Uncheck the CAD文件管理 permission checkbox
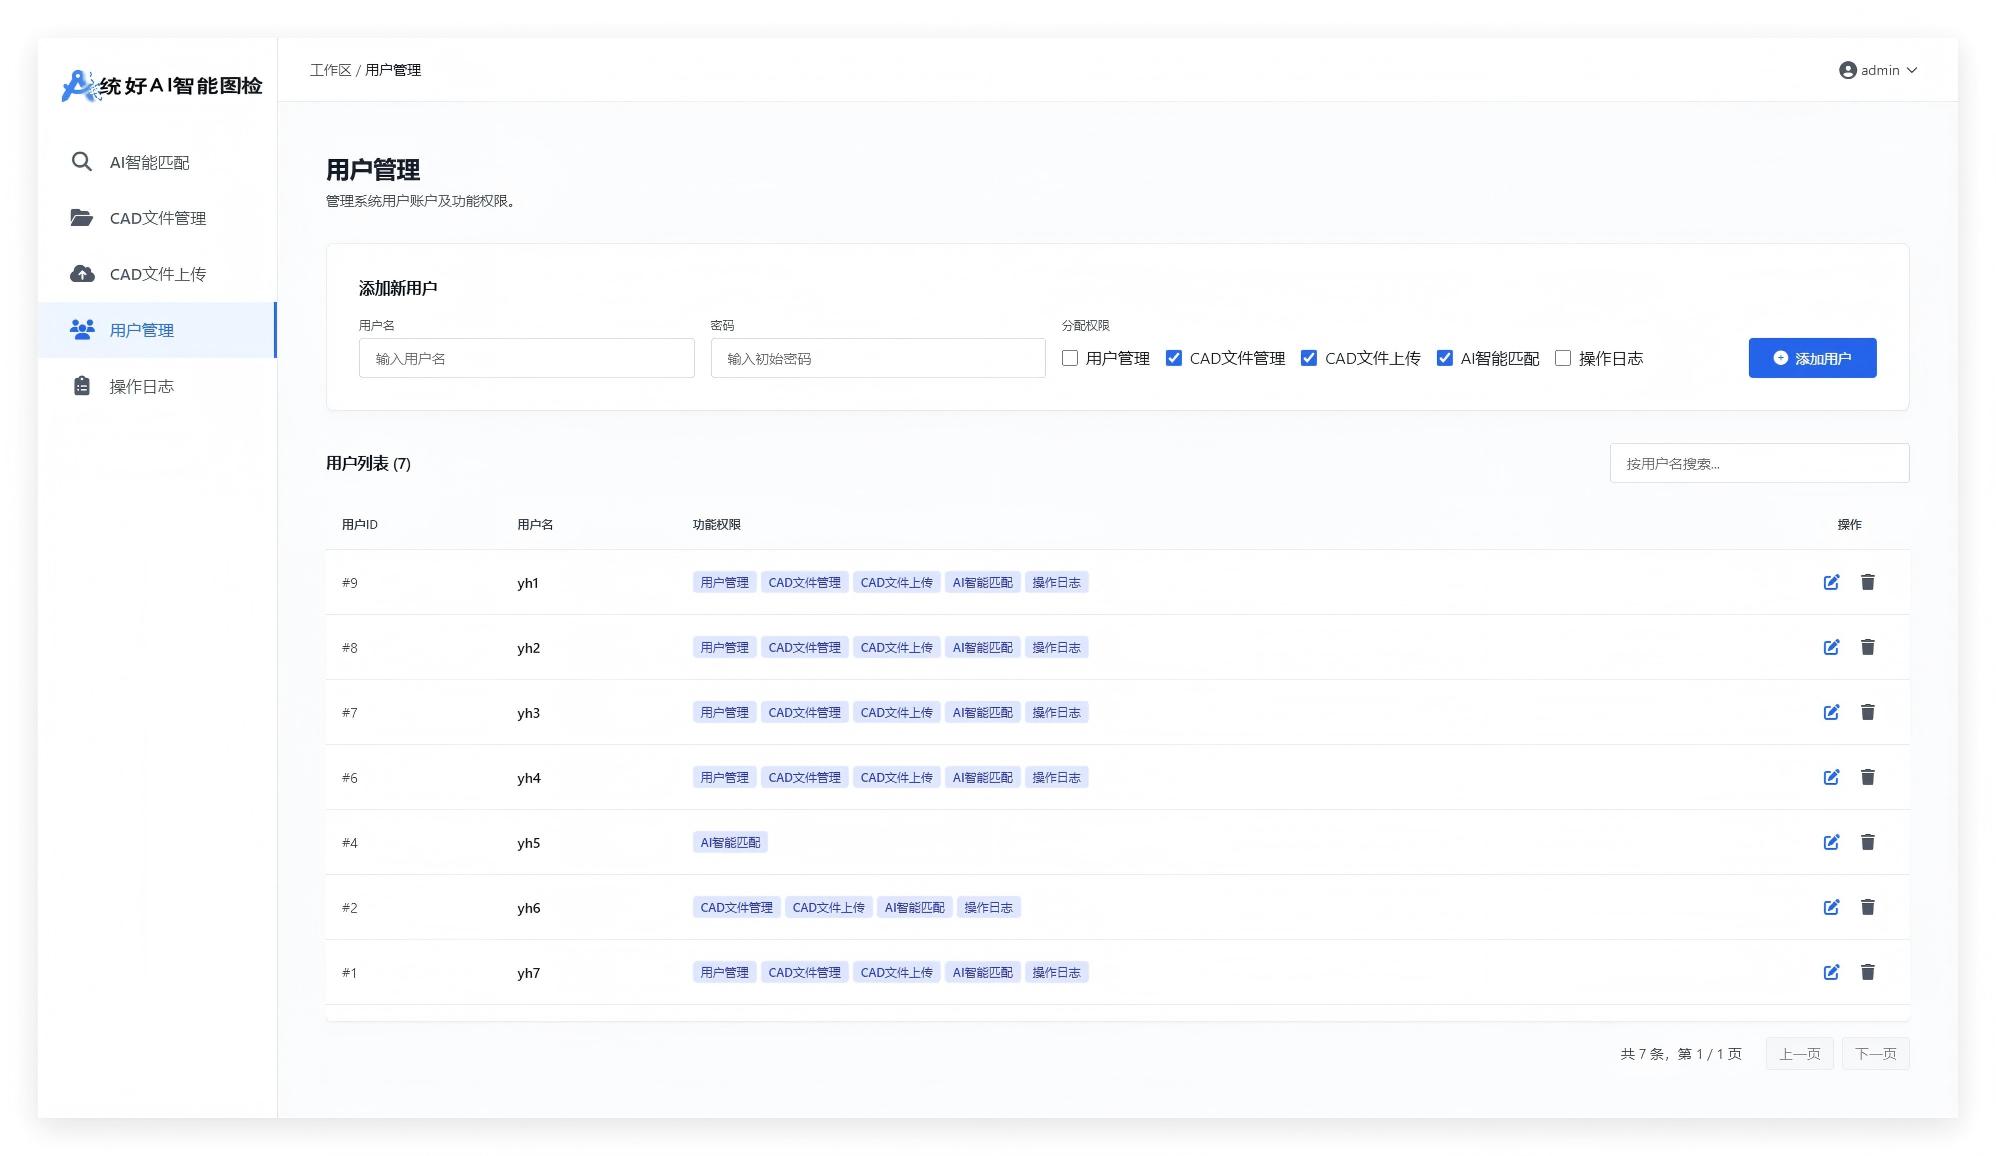This screenshot has width=1996, height=1156. pos(1174,358)
